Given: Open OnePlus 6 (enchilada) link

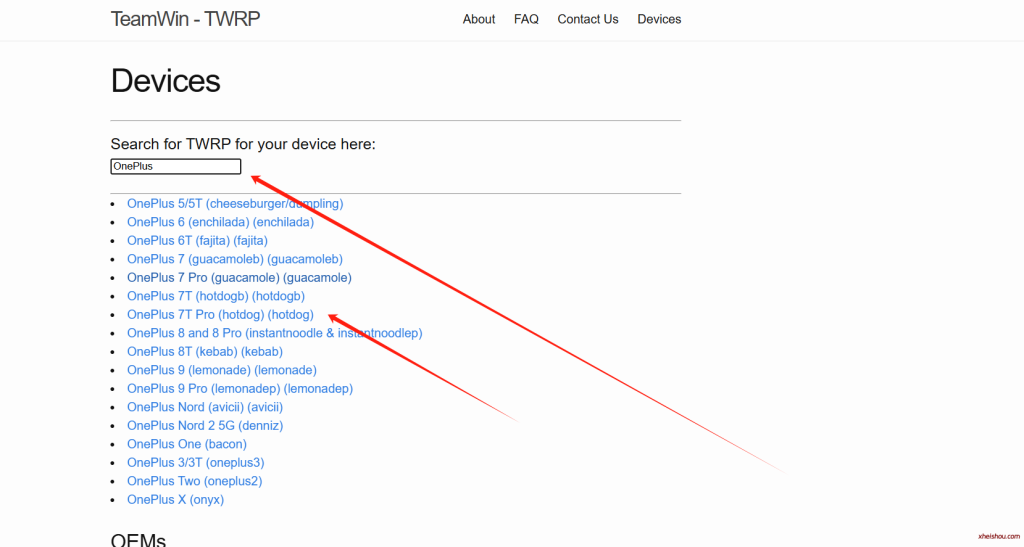Looking at the screenshot, I should [220, 222].
